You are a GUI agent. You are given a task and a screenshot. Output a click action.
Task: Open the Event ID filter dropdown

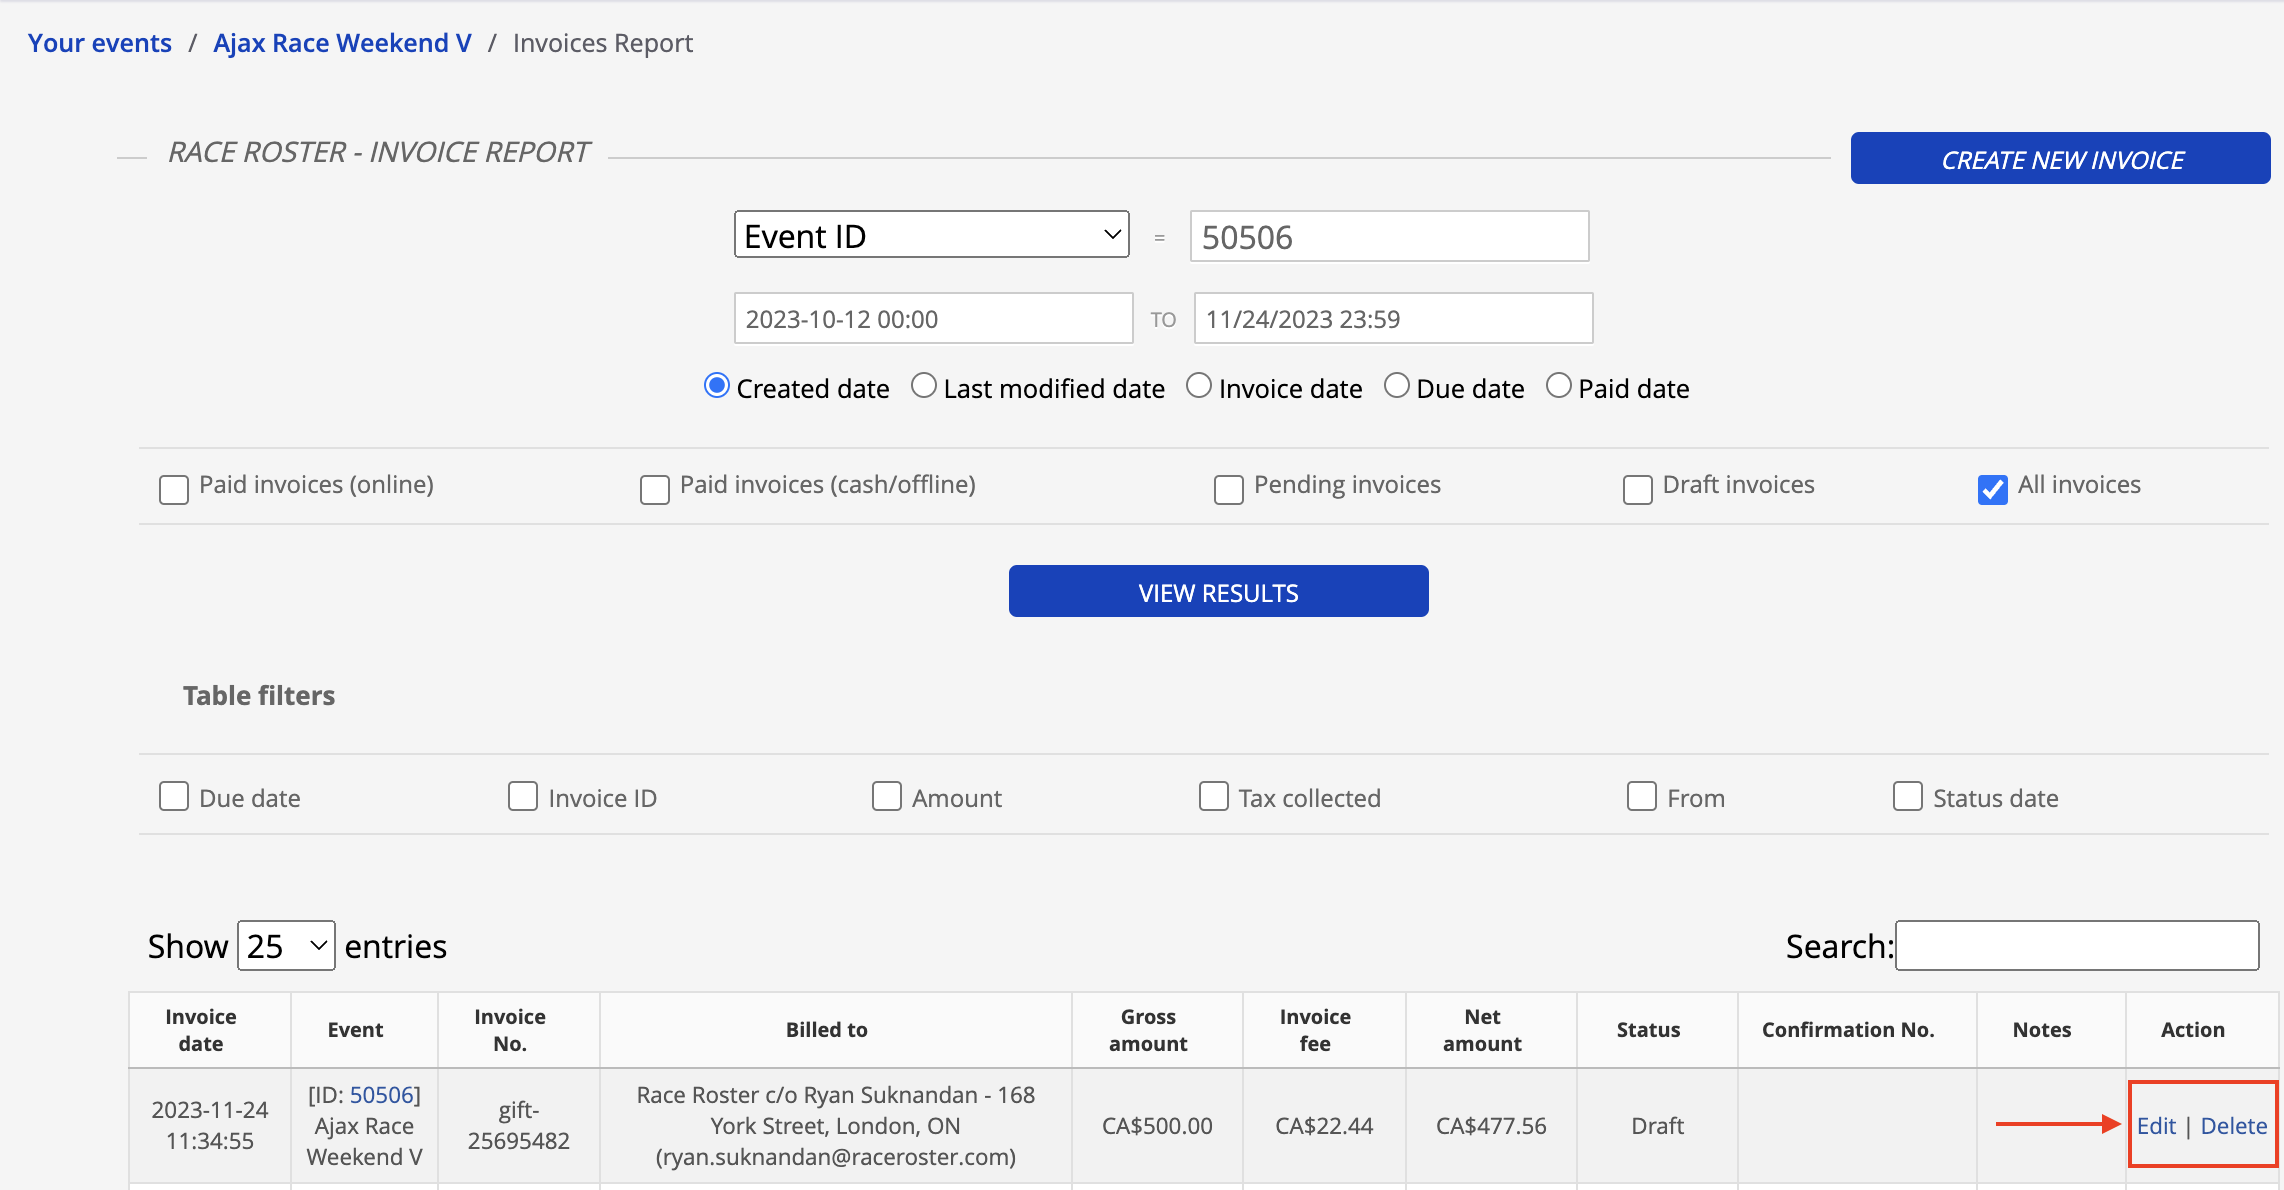point(931,235)
